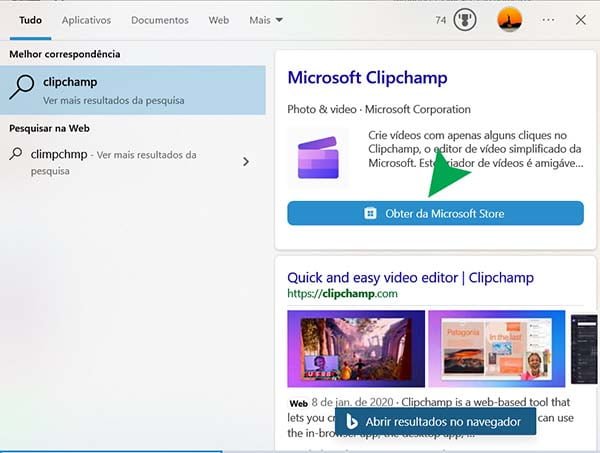The image size is (600, 453).
Task: Open the dark editor preview thumbnail
Action: point(584,349)
